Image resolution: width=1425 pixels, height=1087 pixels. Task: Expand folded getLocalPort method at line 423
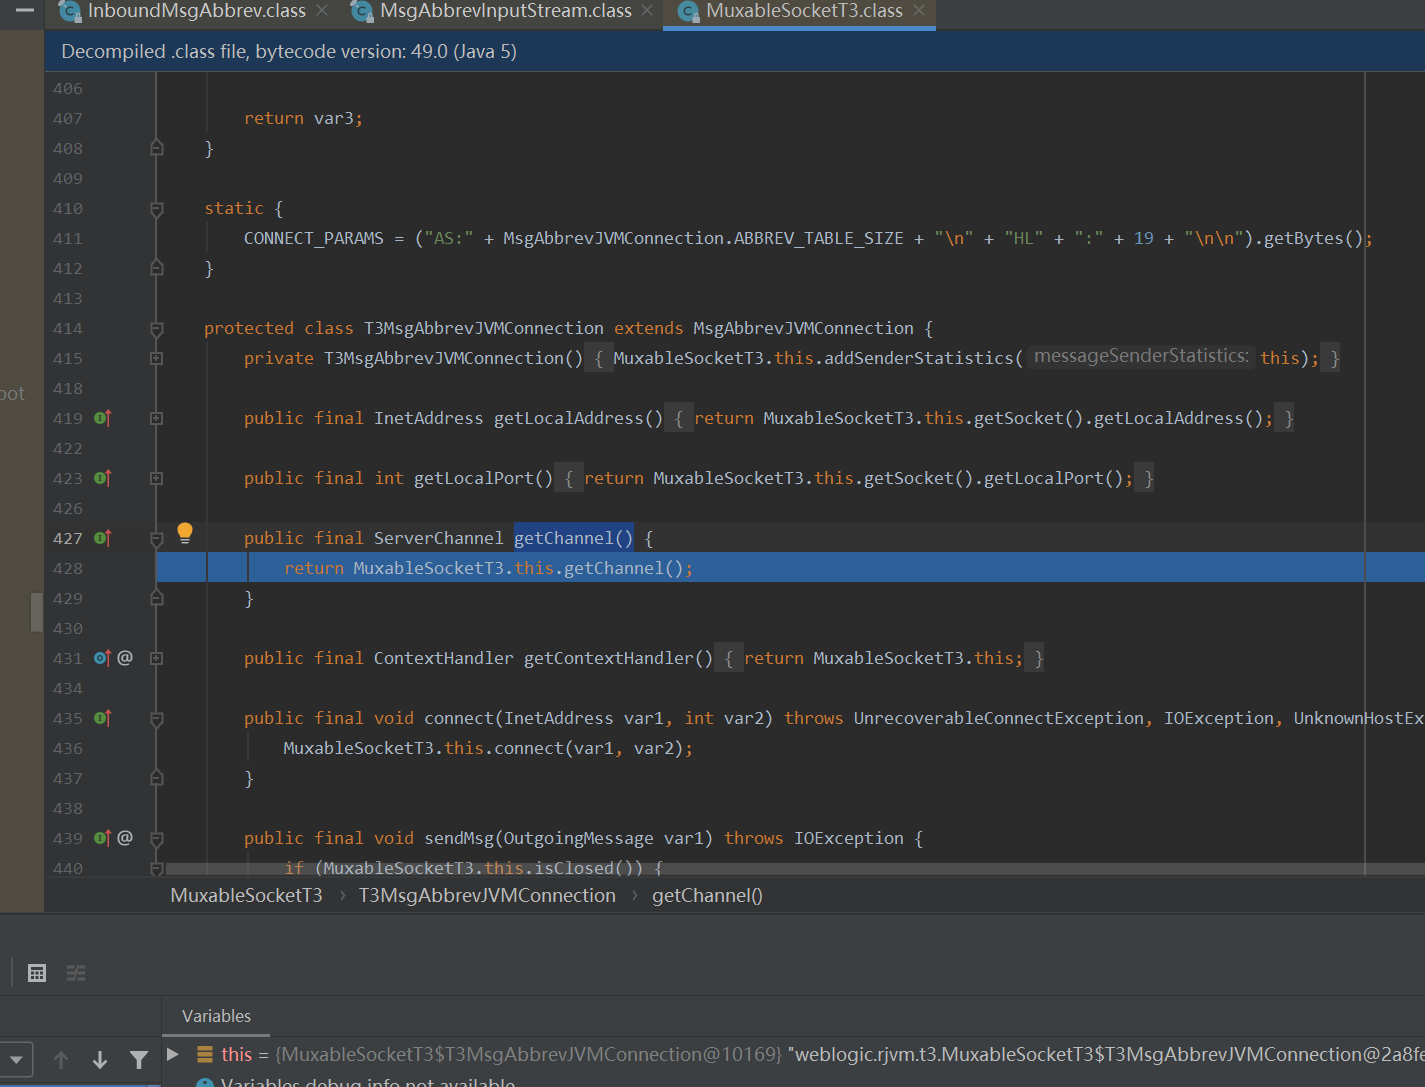point(156,478)
